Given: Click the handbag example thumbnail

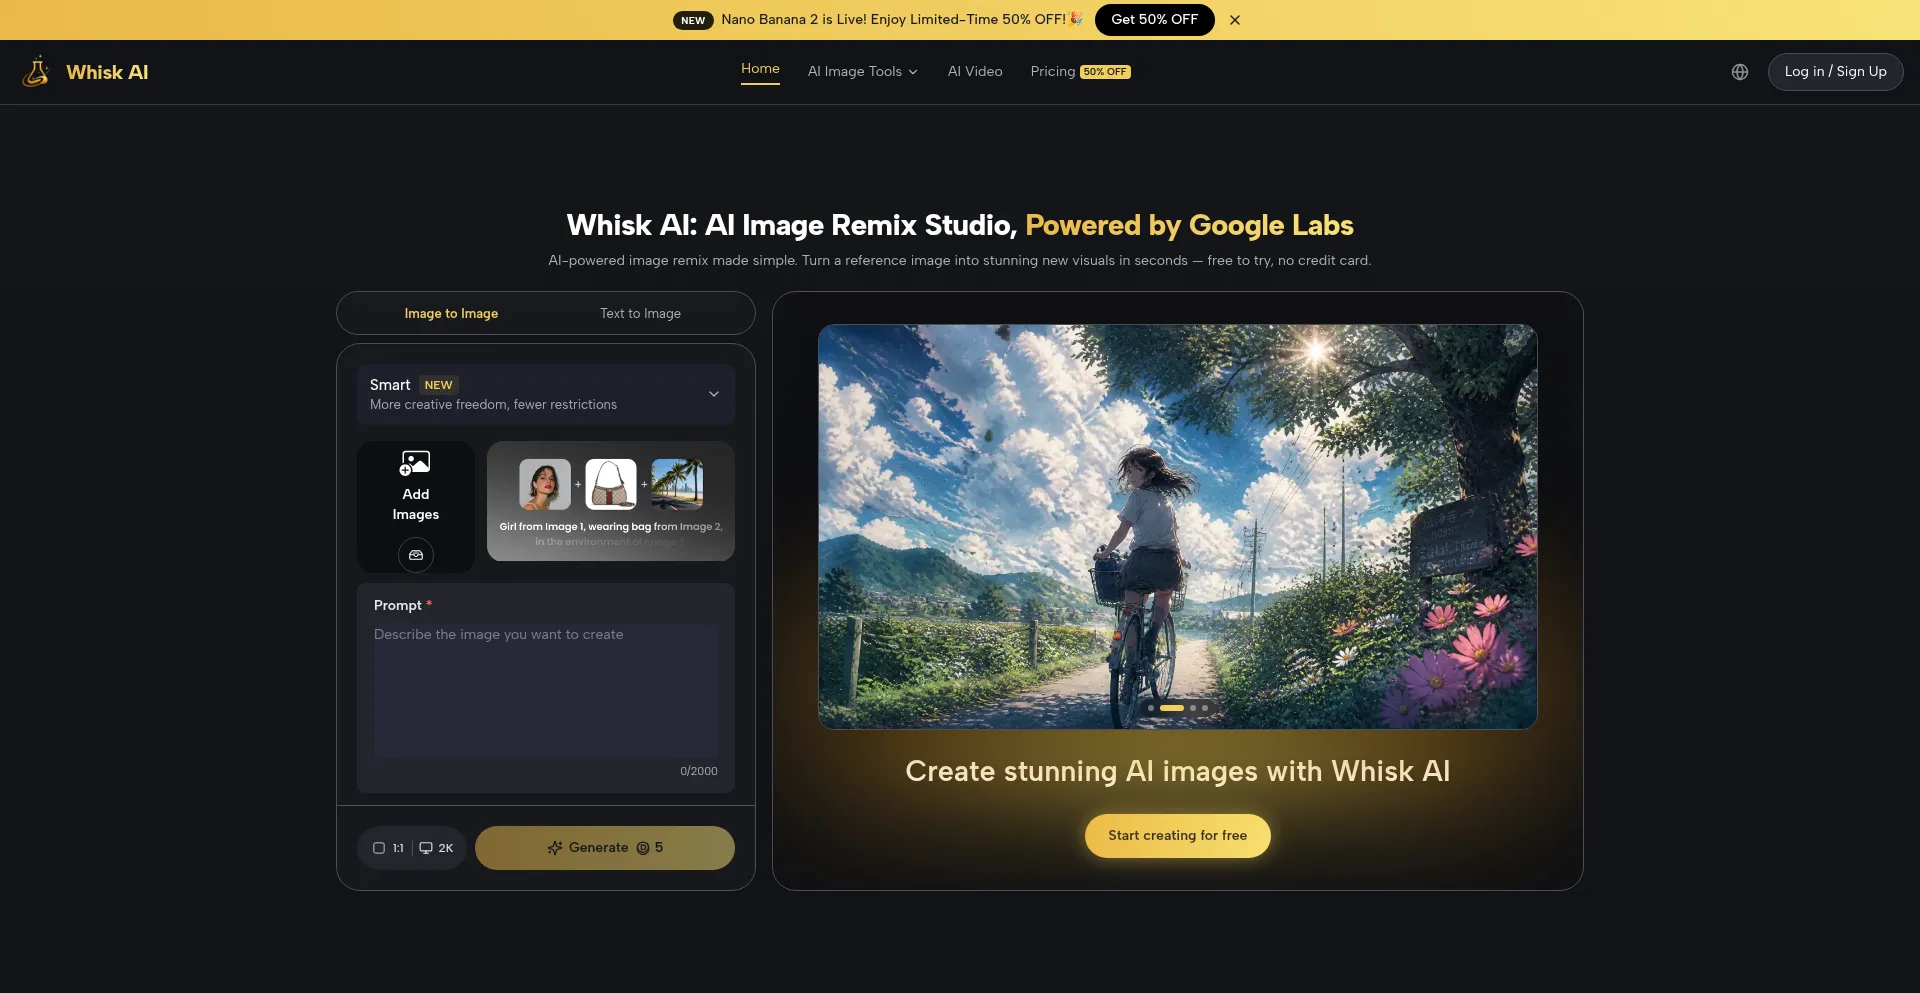Looking at the screenshot, I should (611, 484).
